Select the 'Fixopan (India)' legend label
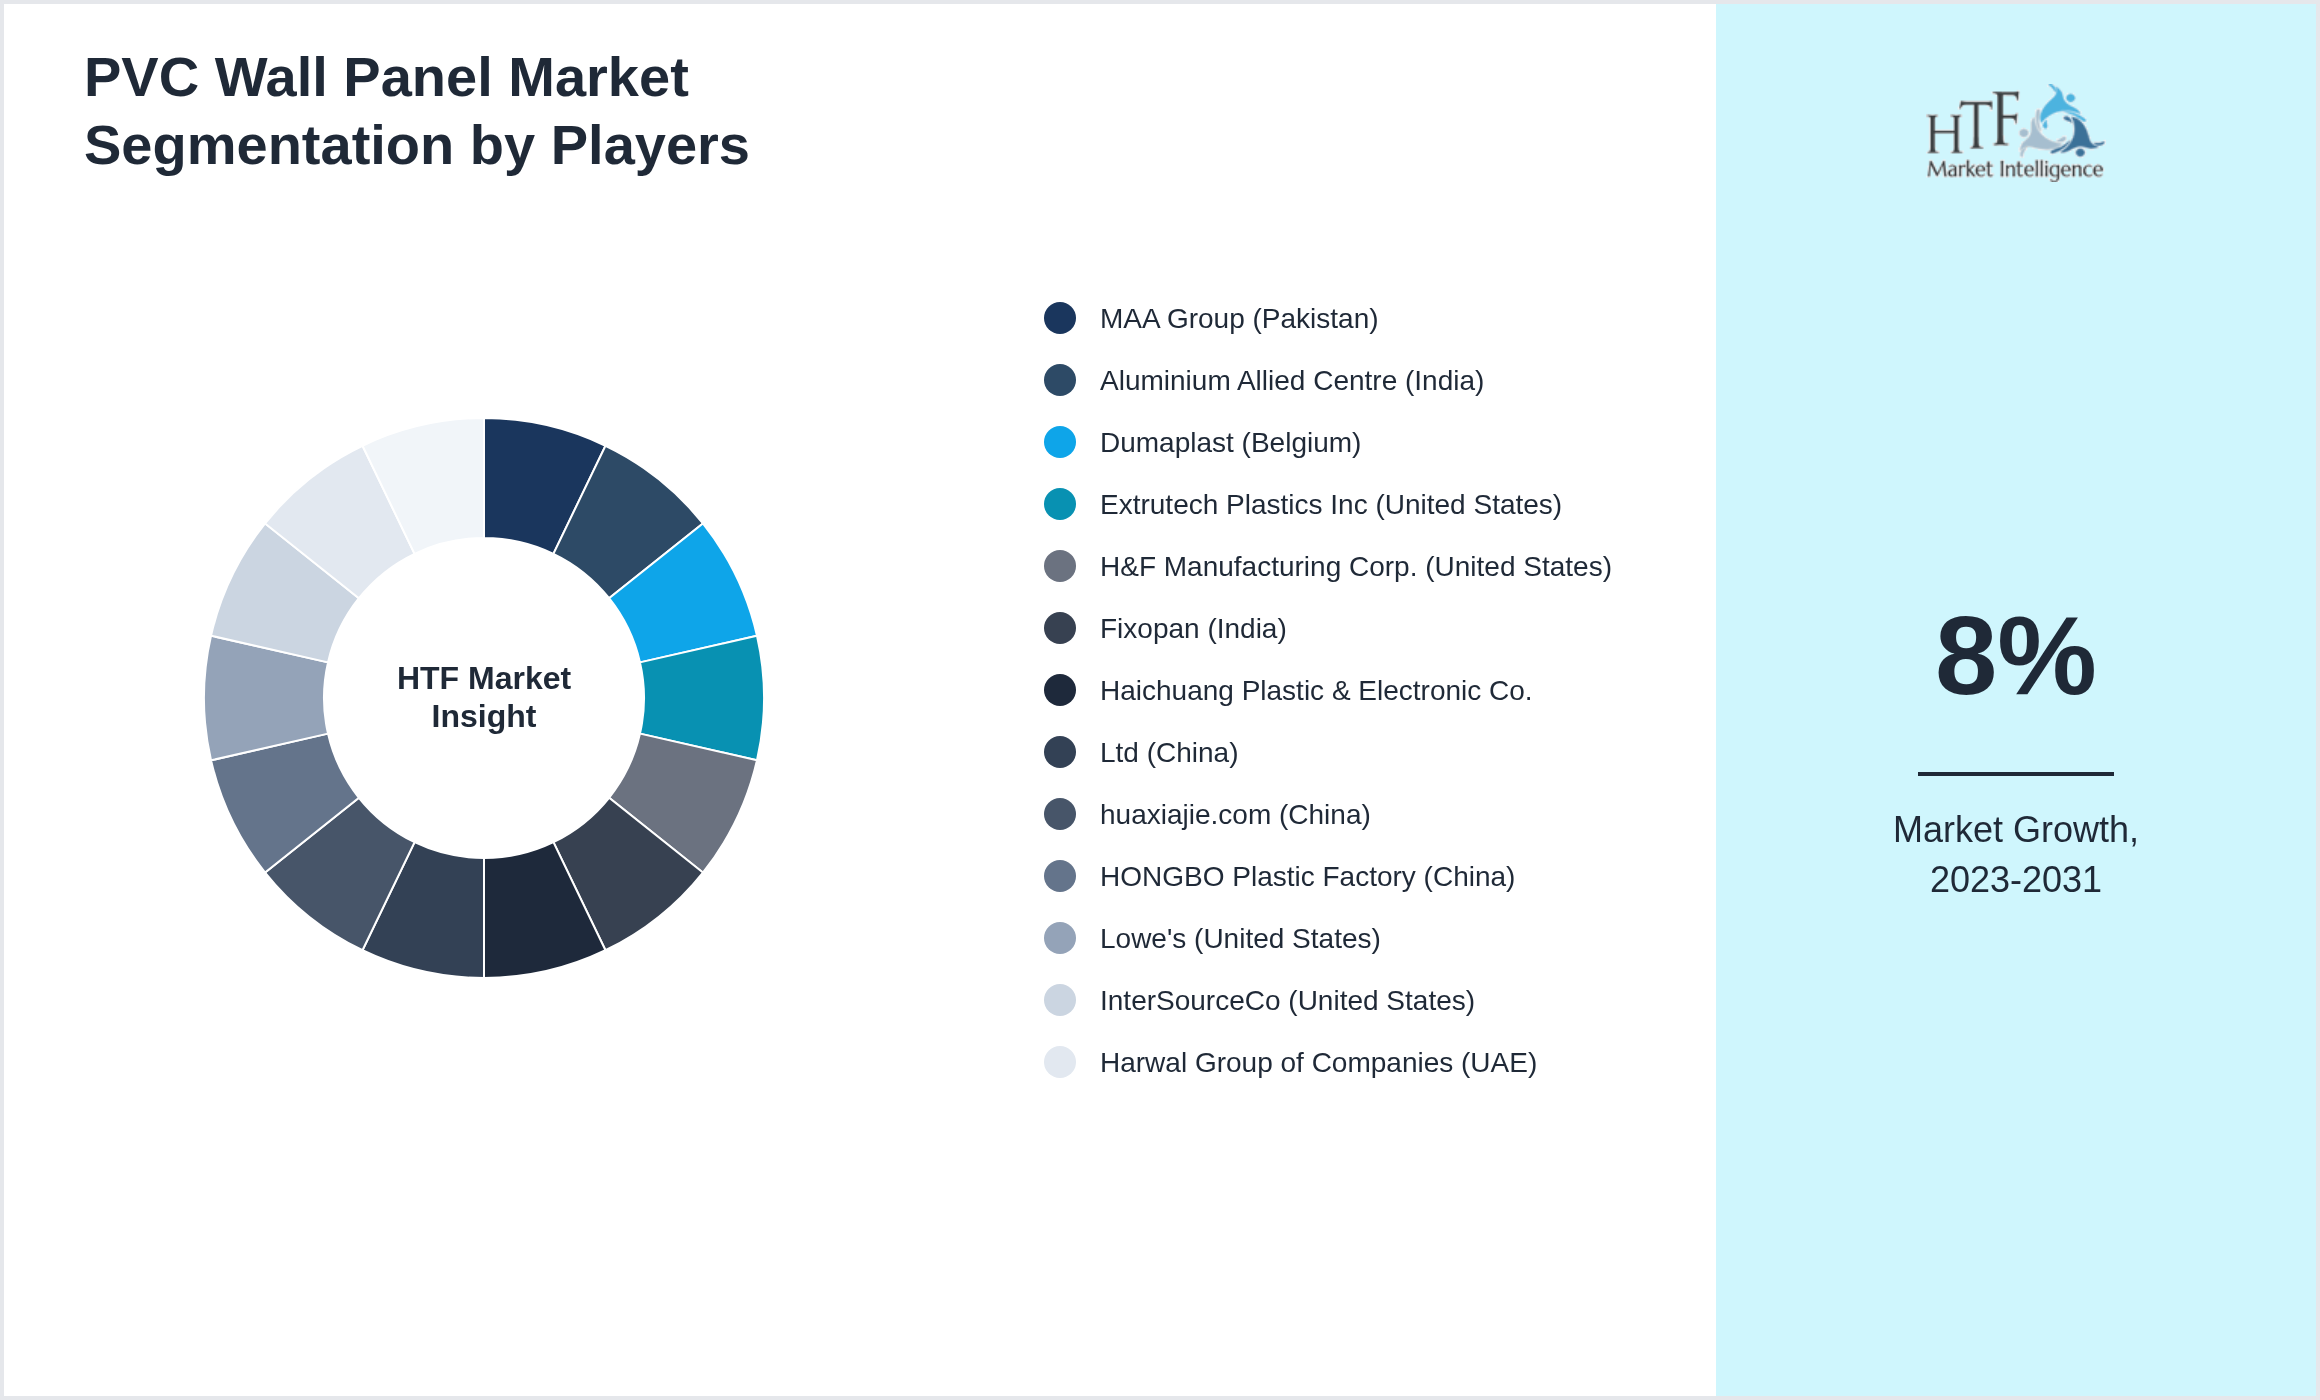This screenshot has width=2320, height=1400. (x=1193, y=629)
